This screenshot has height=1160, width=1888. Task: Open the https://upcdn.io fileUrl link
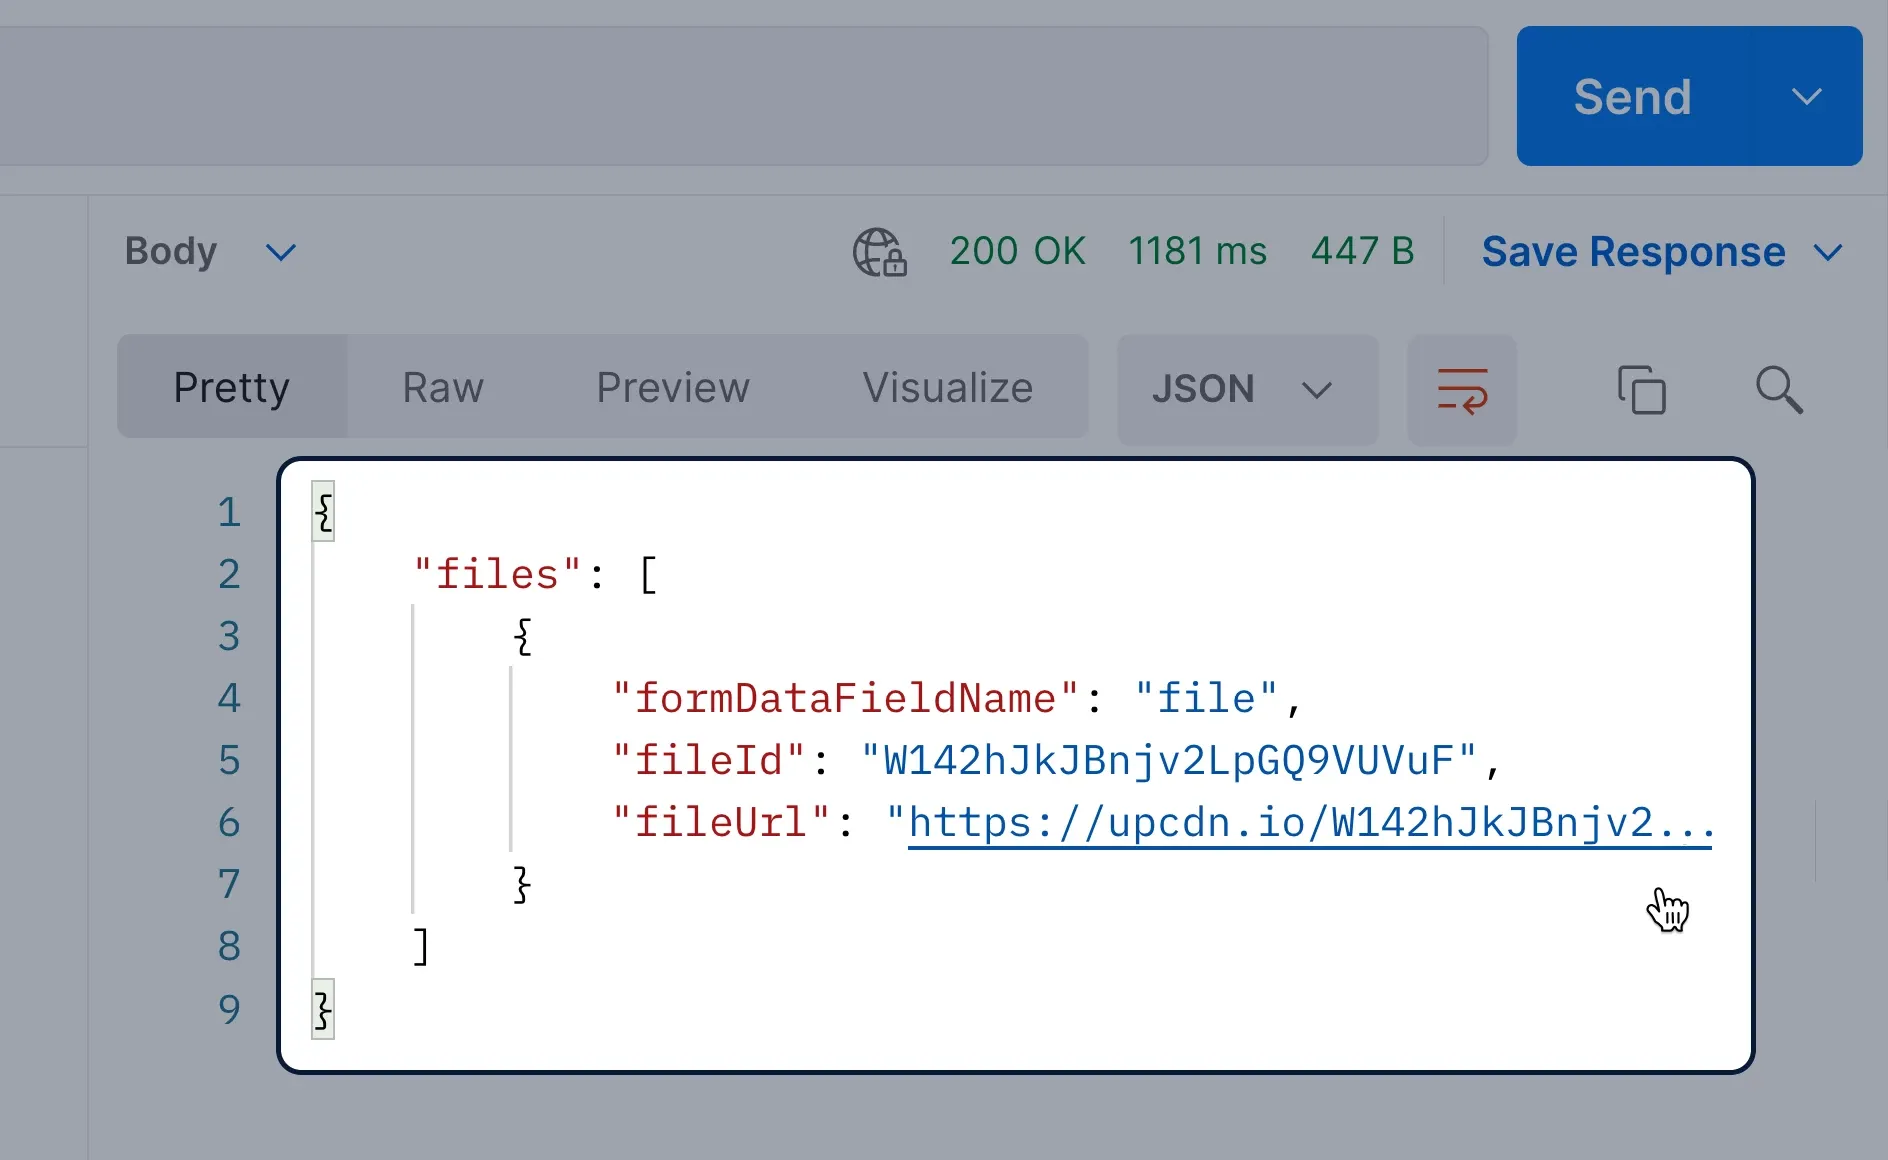tap(1310, 824)
